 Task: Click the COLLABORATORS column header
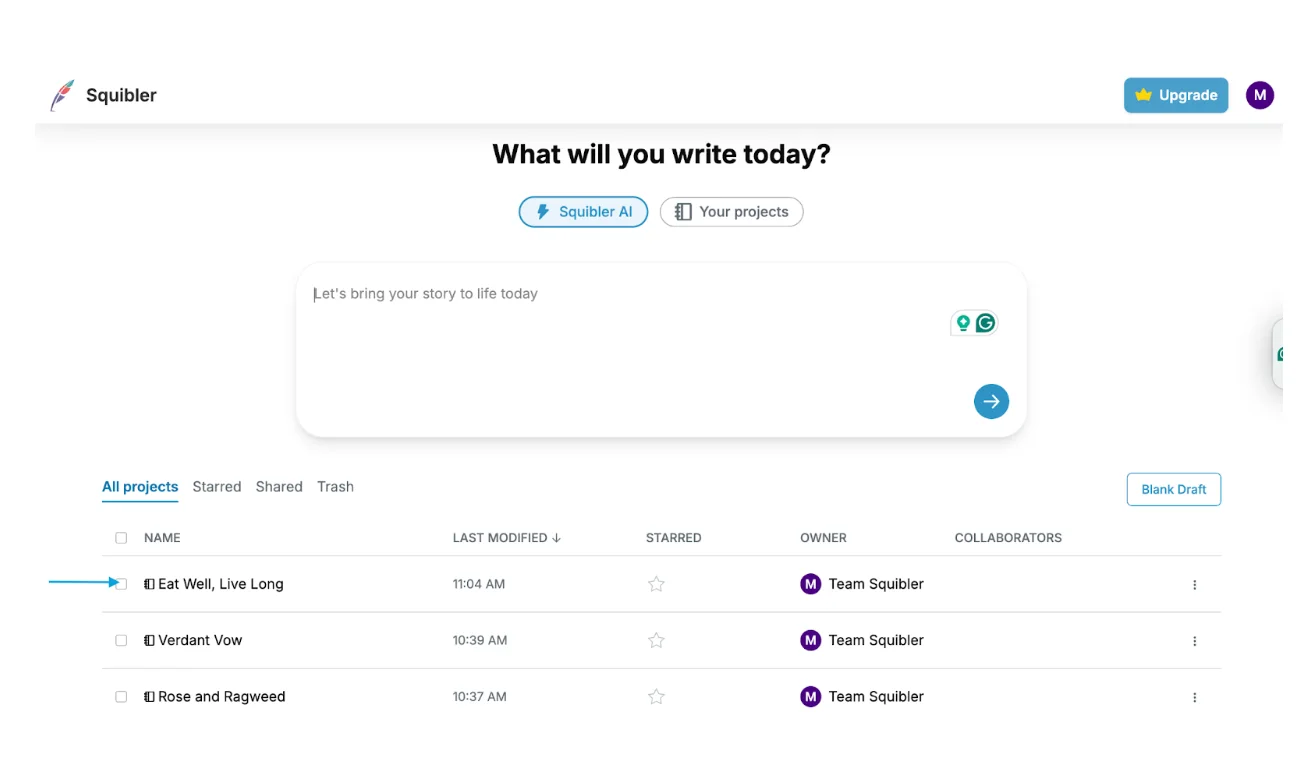click(x=1008, y=538)
